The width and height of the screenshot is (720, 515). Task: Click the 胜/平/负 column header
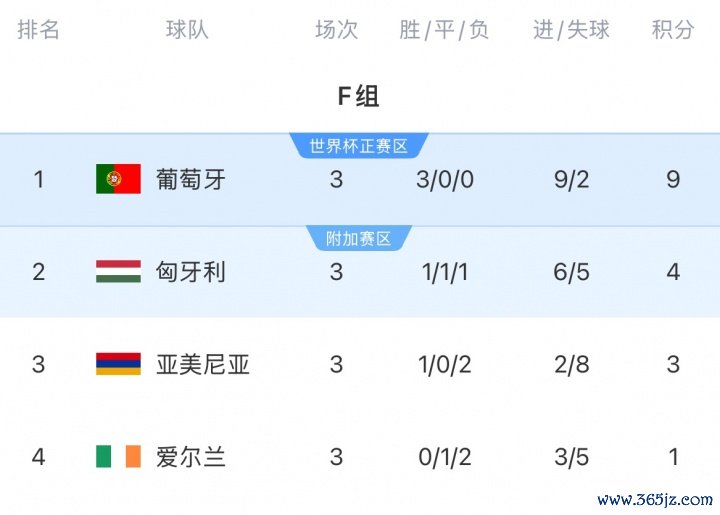(444, 30)
